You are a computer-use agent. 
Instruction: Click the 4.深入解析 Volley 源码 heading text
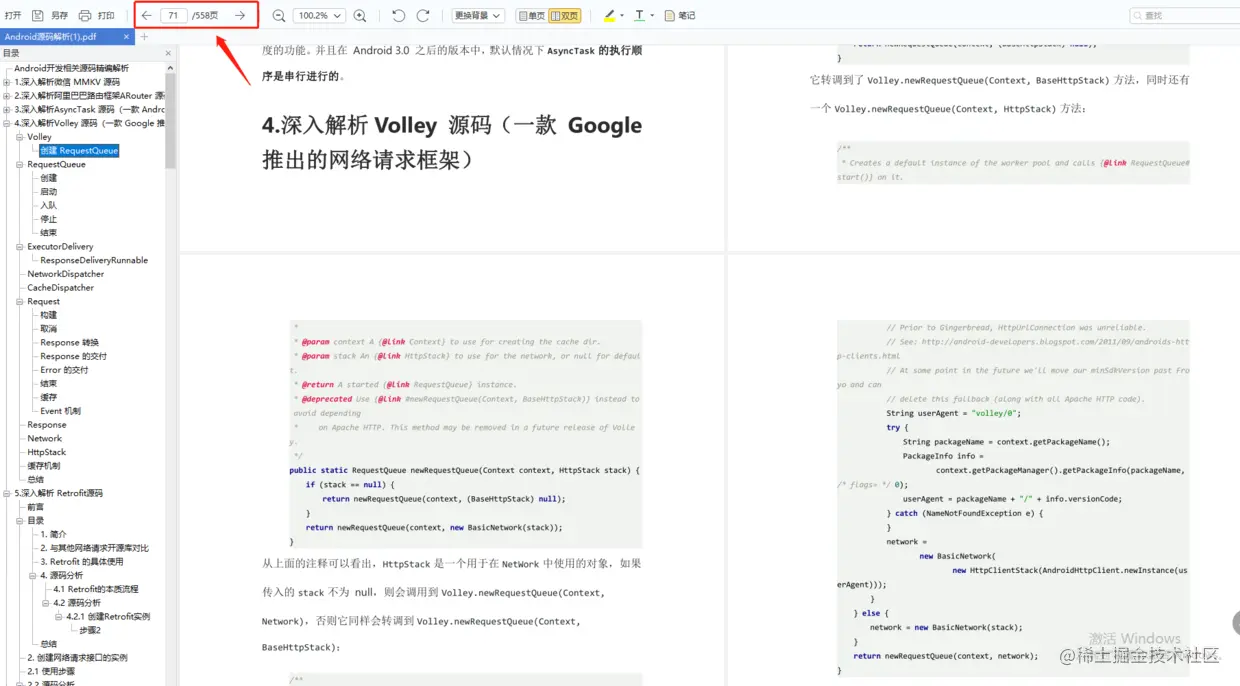pos(452,142)
